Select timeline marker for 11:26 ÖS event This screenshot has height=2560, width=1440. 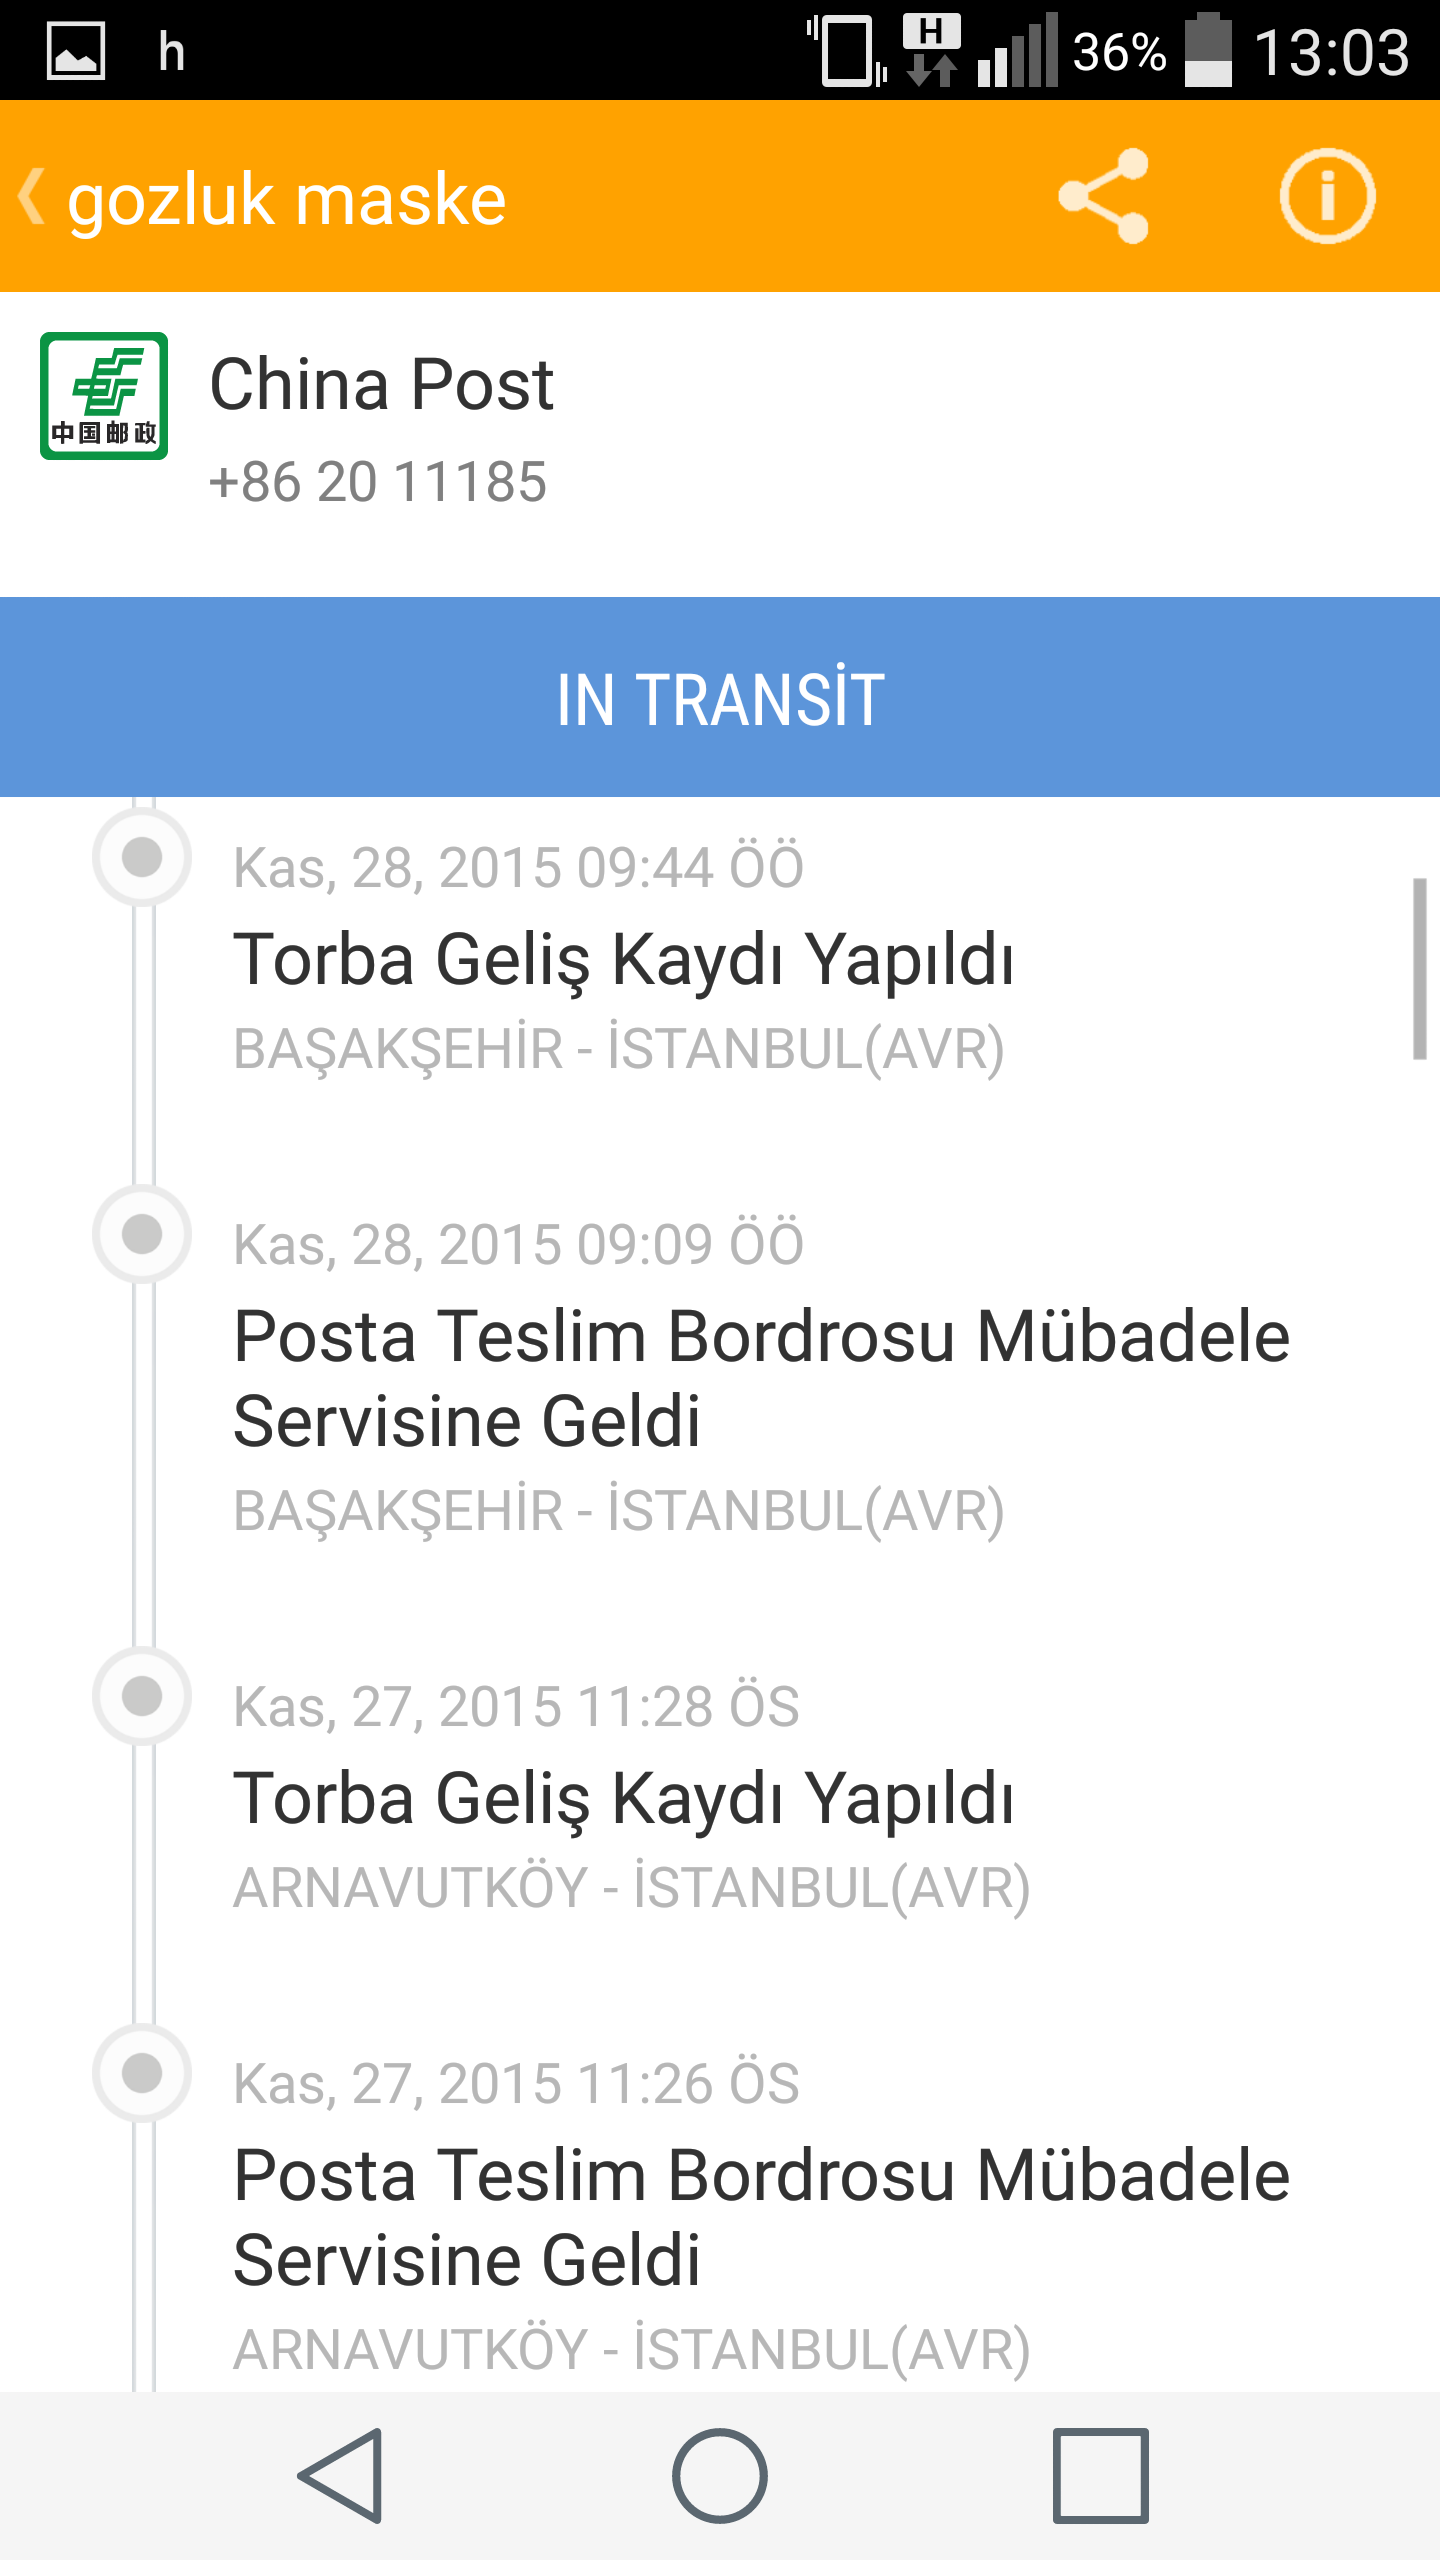click(x=142, y=2073)
